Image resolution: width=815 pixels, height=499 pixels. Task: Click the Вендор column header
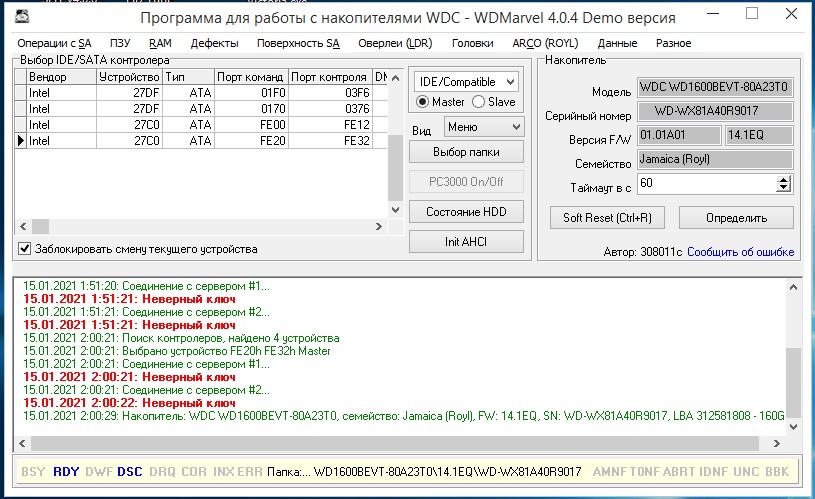[61, 77]
